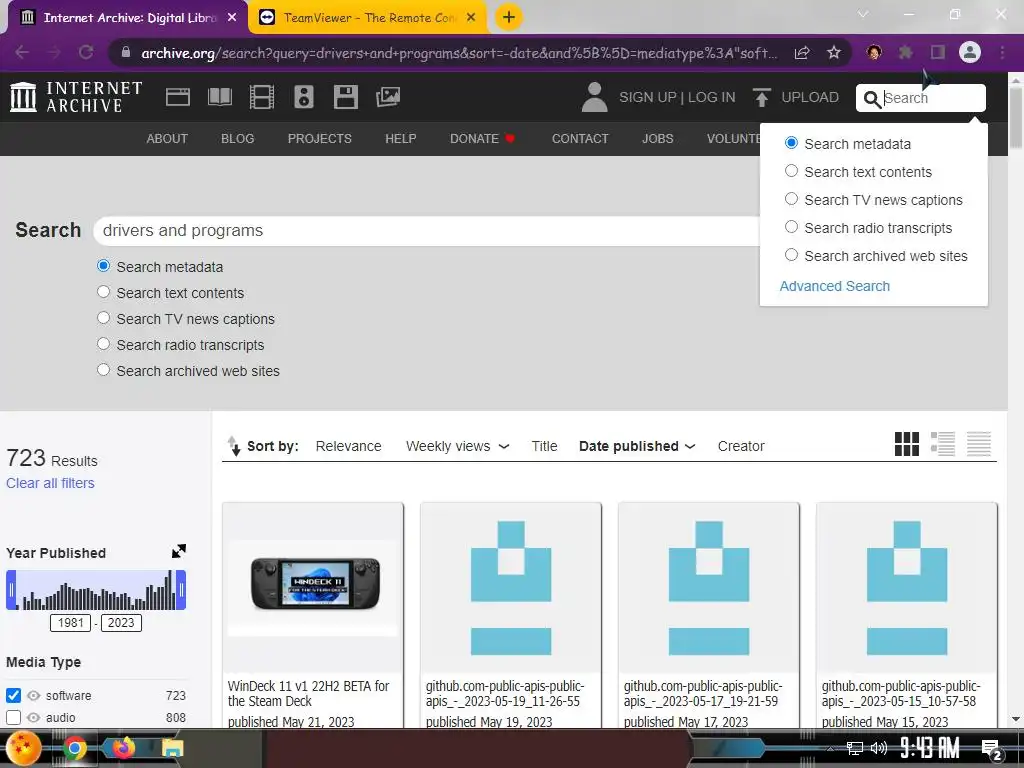This screenshot has width=1024, height=768.
Task: Open the Software floppy-disk icon
Action: [x=345, y=97]
